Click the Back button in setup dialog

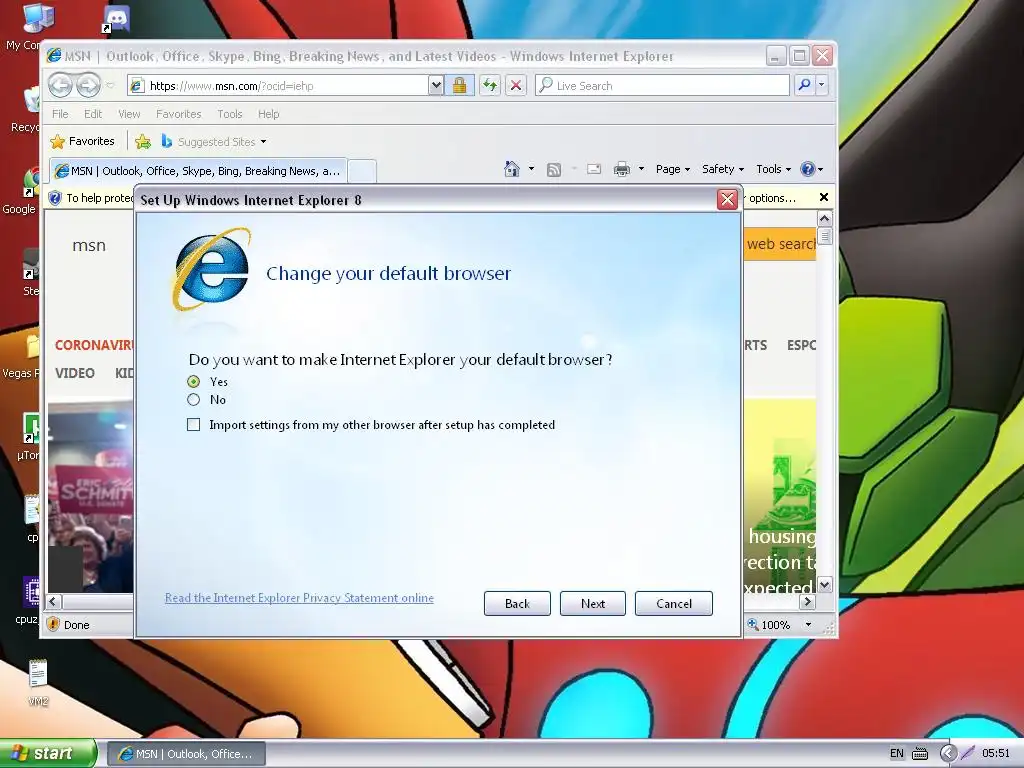click(517, 603)
